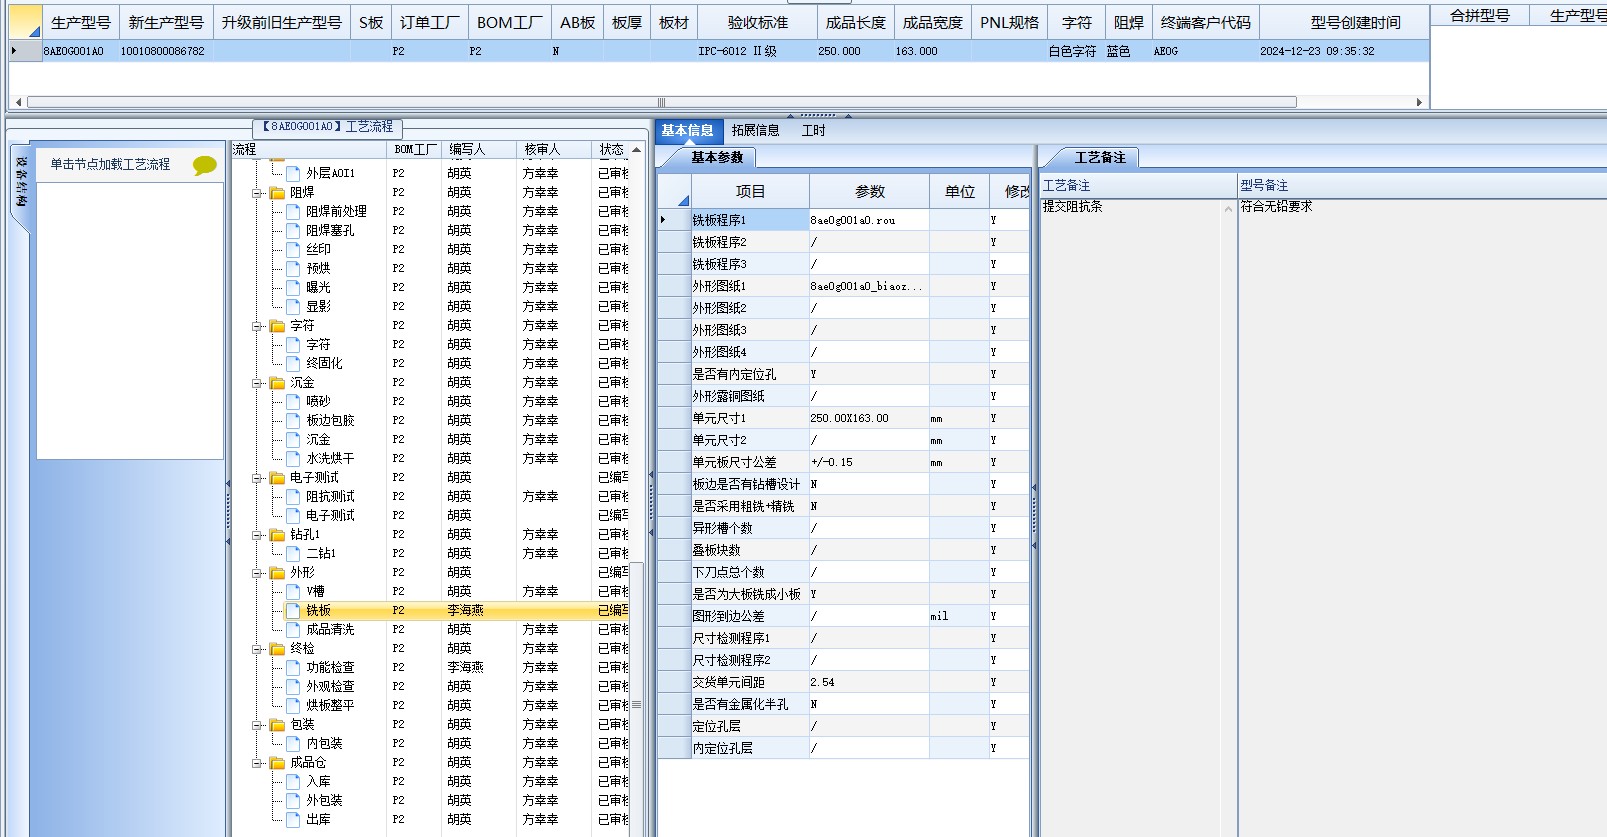Click the +/-0.15 tolerance cell
This screenshot has width=1607, height=837.
[x=869, y=462]
